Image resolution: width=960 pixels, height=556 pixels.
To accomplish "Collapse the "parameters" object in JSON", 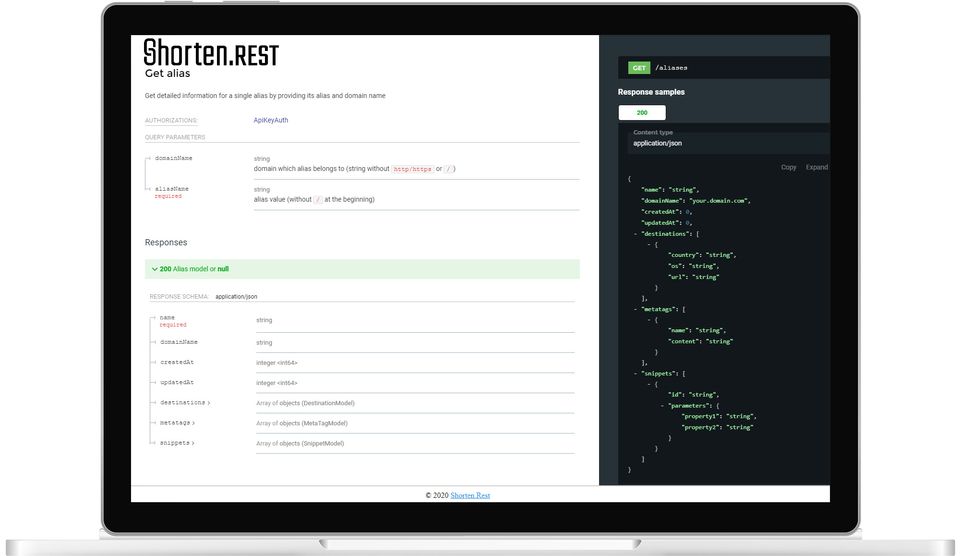I will click(x=662, y=405).
